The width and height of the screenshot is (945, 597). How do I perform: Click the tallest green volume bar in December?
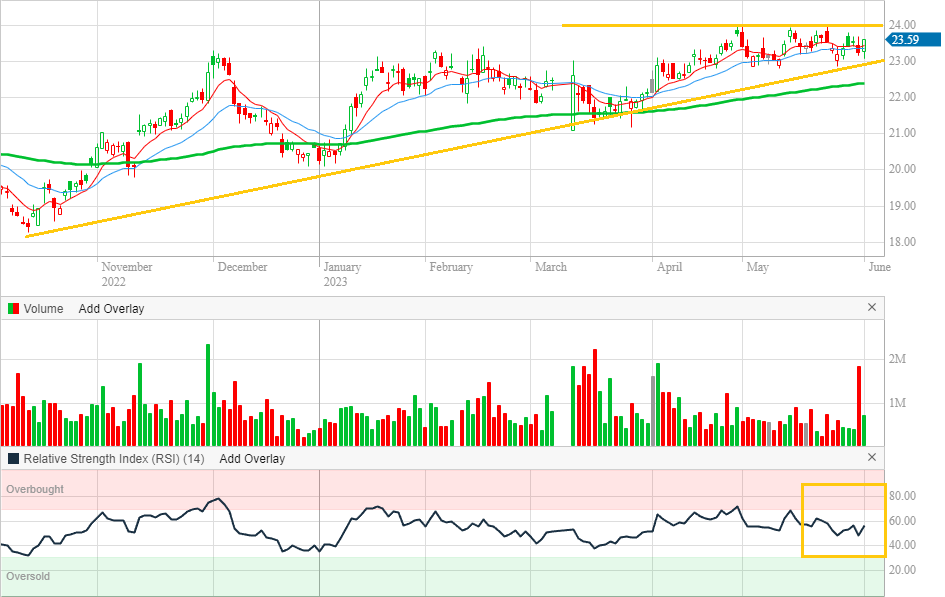coord(208,395)
